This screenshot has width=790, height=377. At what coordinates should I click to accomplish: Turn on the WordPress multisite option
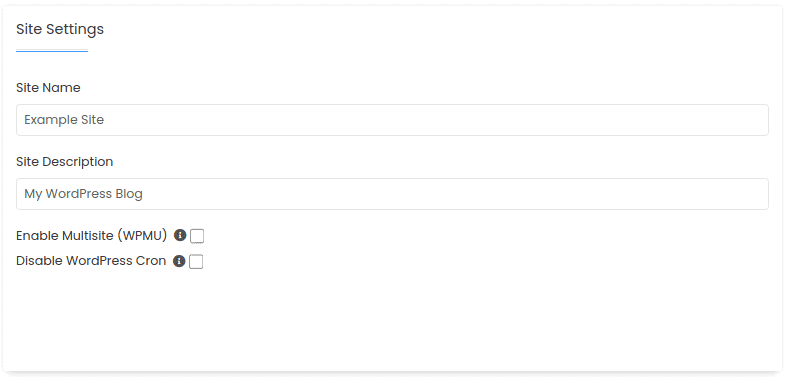coord(197,236)
